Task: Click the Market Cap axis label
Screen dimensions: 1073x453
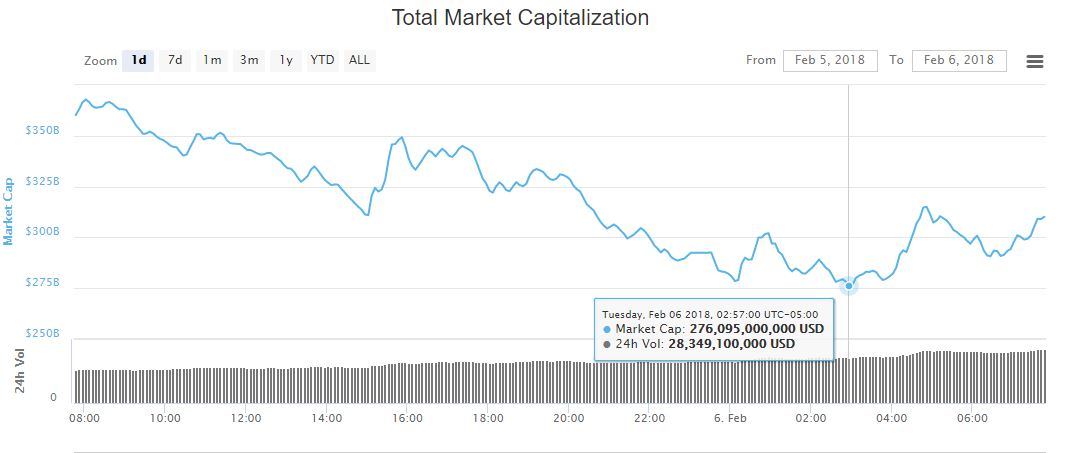Action: [9, 211]
